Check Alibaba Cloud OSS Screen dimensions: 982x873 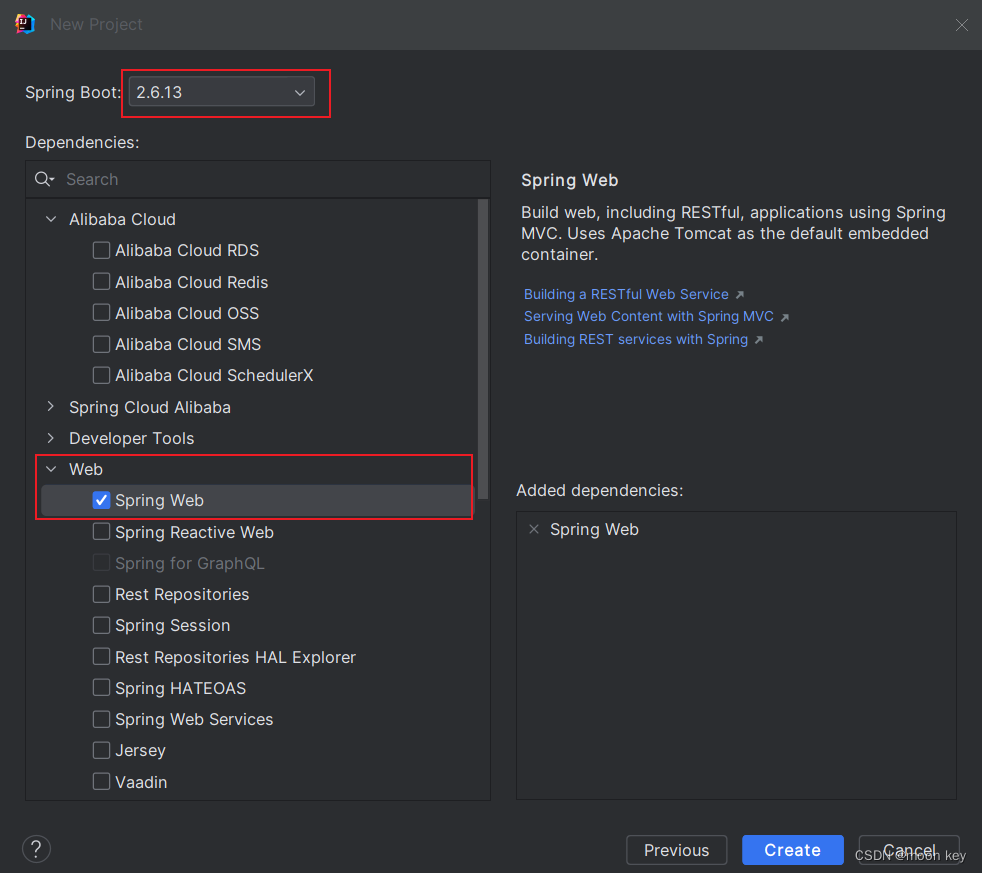coord(101,313)
